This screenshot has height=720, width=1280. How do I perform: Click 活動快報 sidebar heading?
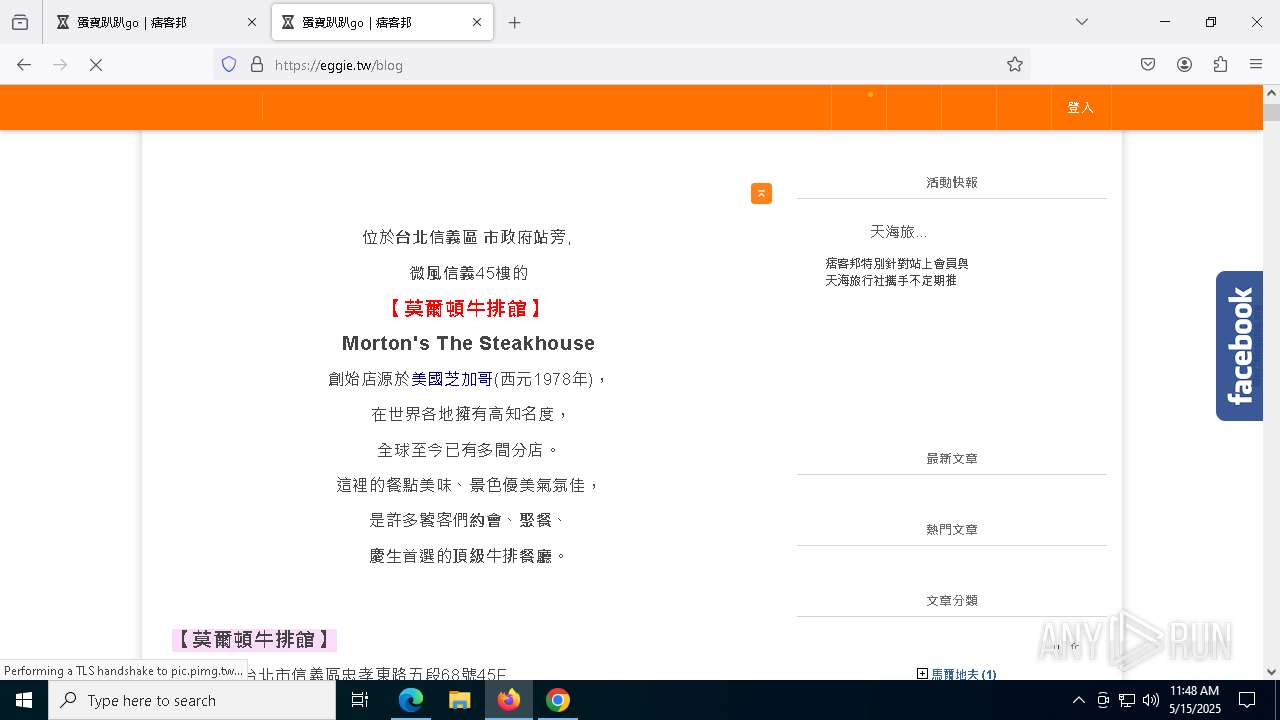coord(951,182)
